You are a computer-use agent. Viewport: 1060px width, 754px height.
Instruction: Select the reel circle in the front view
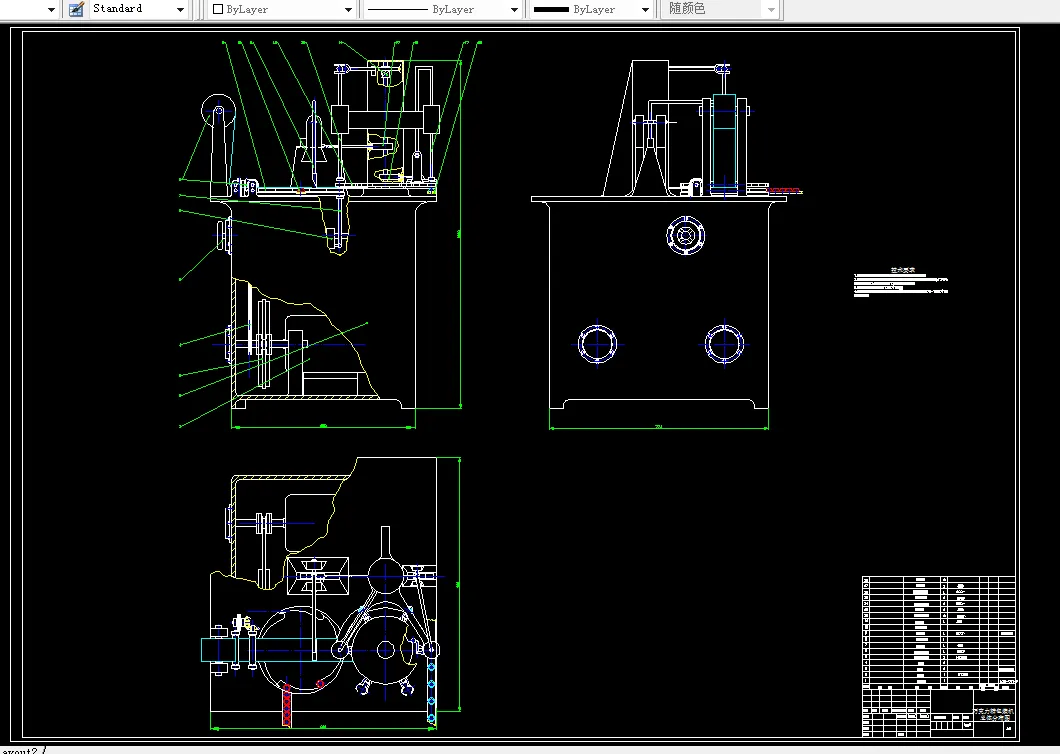(218, 111)
